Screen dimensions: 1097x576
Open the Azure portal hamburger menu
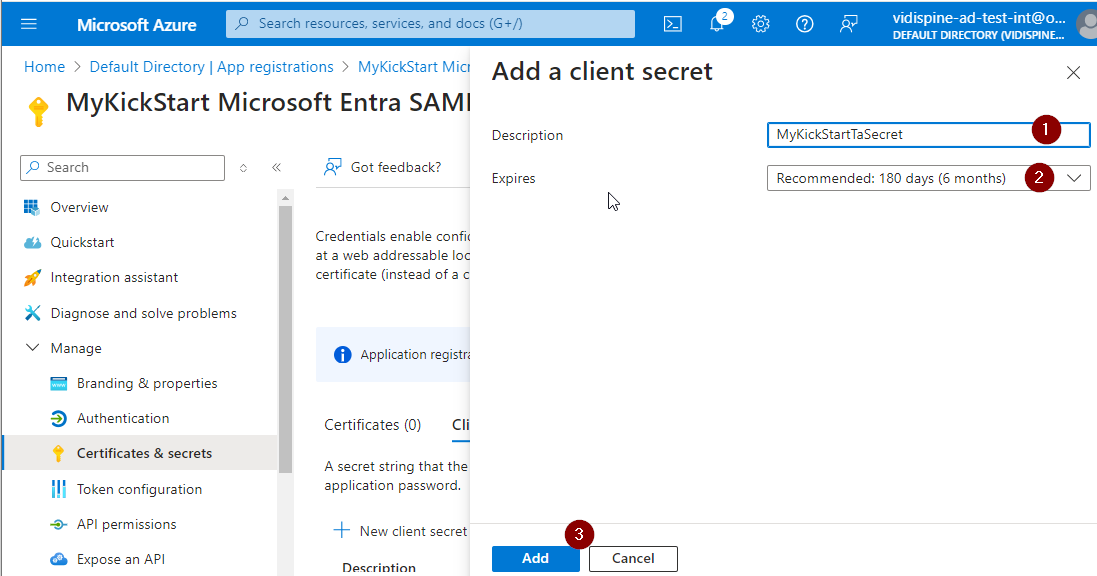click(28, 24)
